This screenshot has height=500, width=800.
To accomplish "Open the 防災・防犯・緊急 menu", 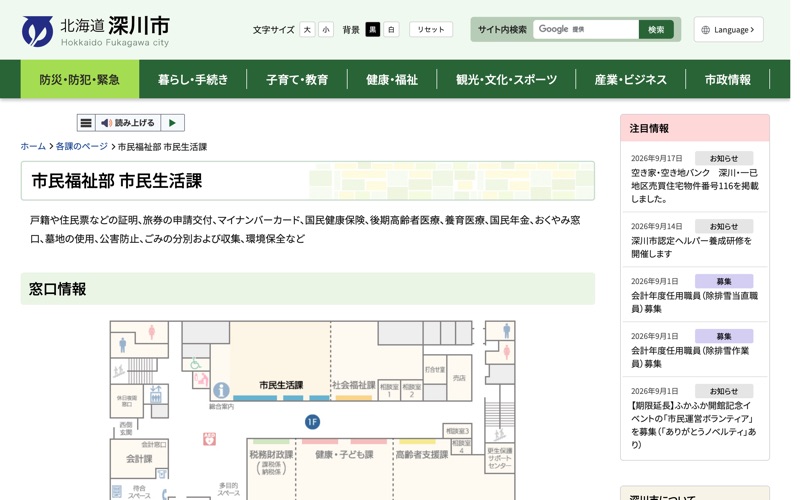I will click(80, 79).
